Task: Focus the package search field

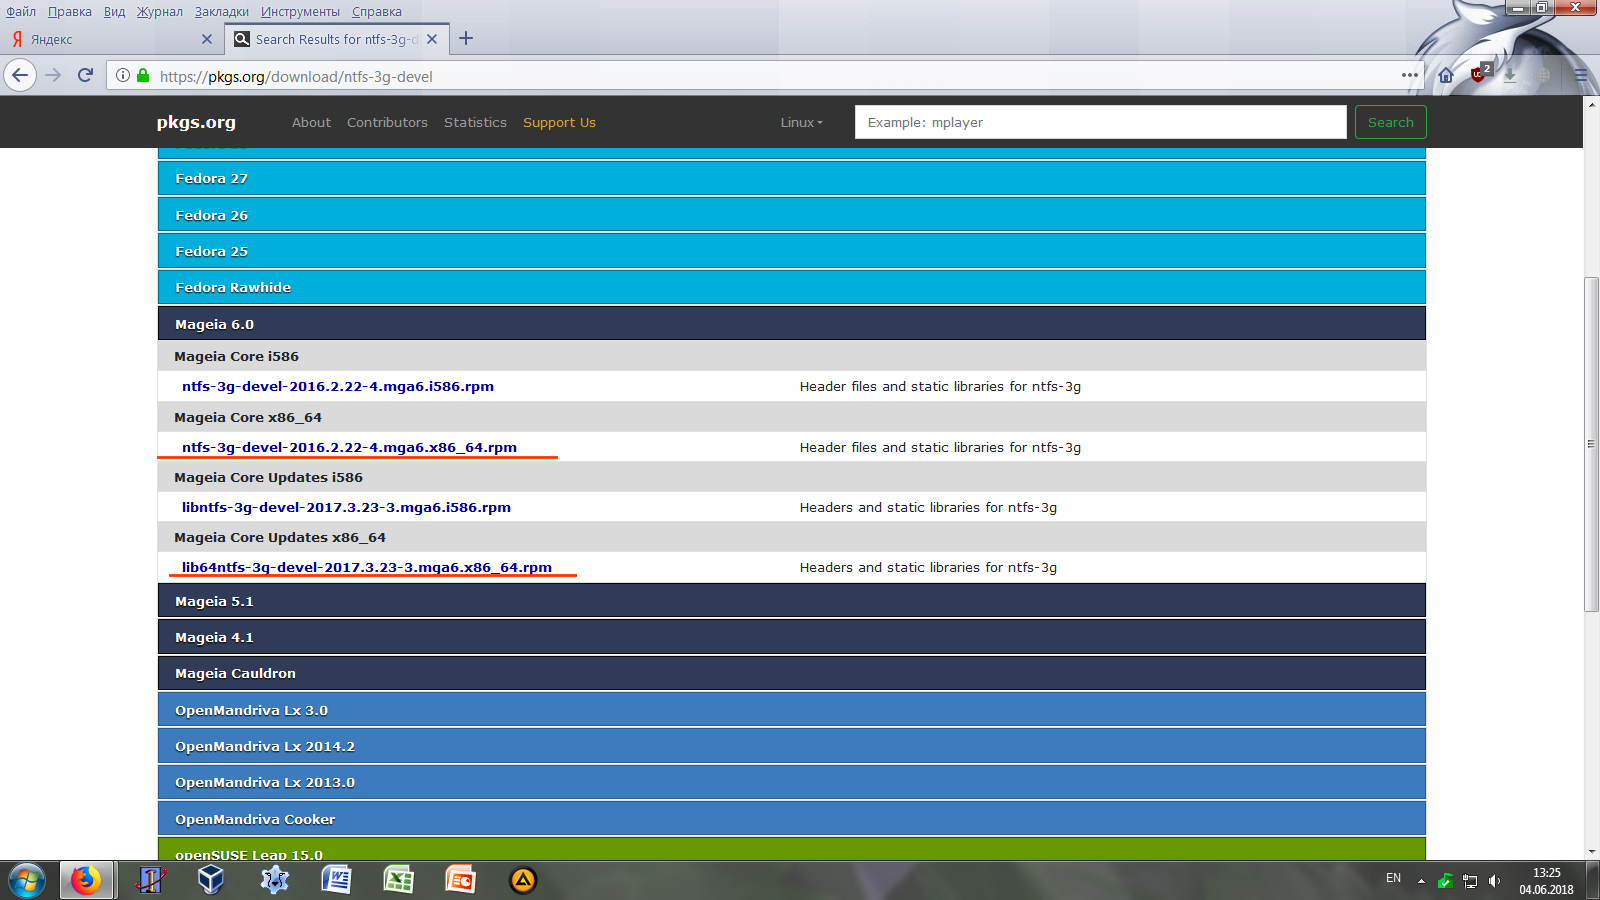Action: tap(1100, 122)
